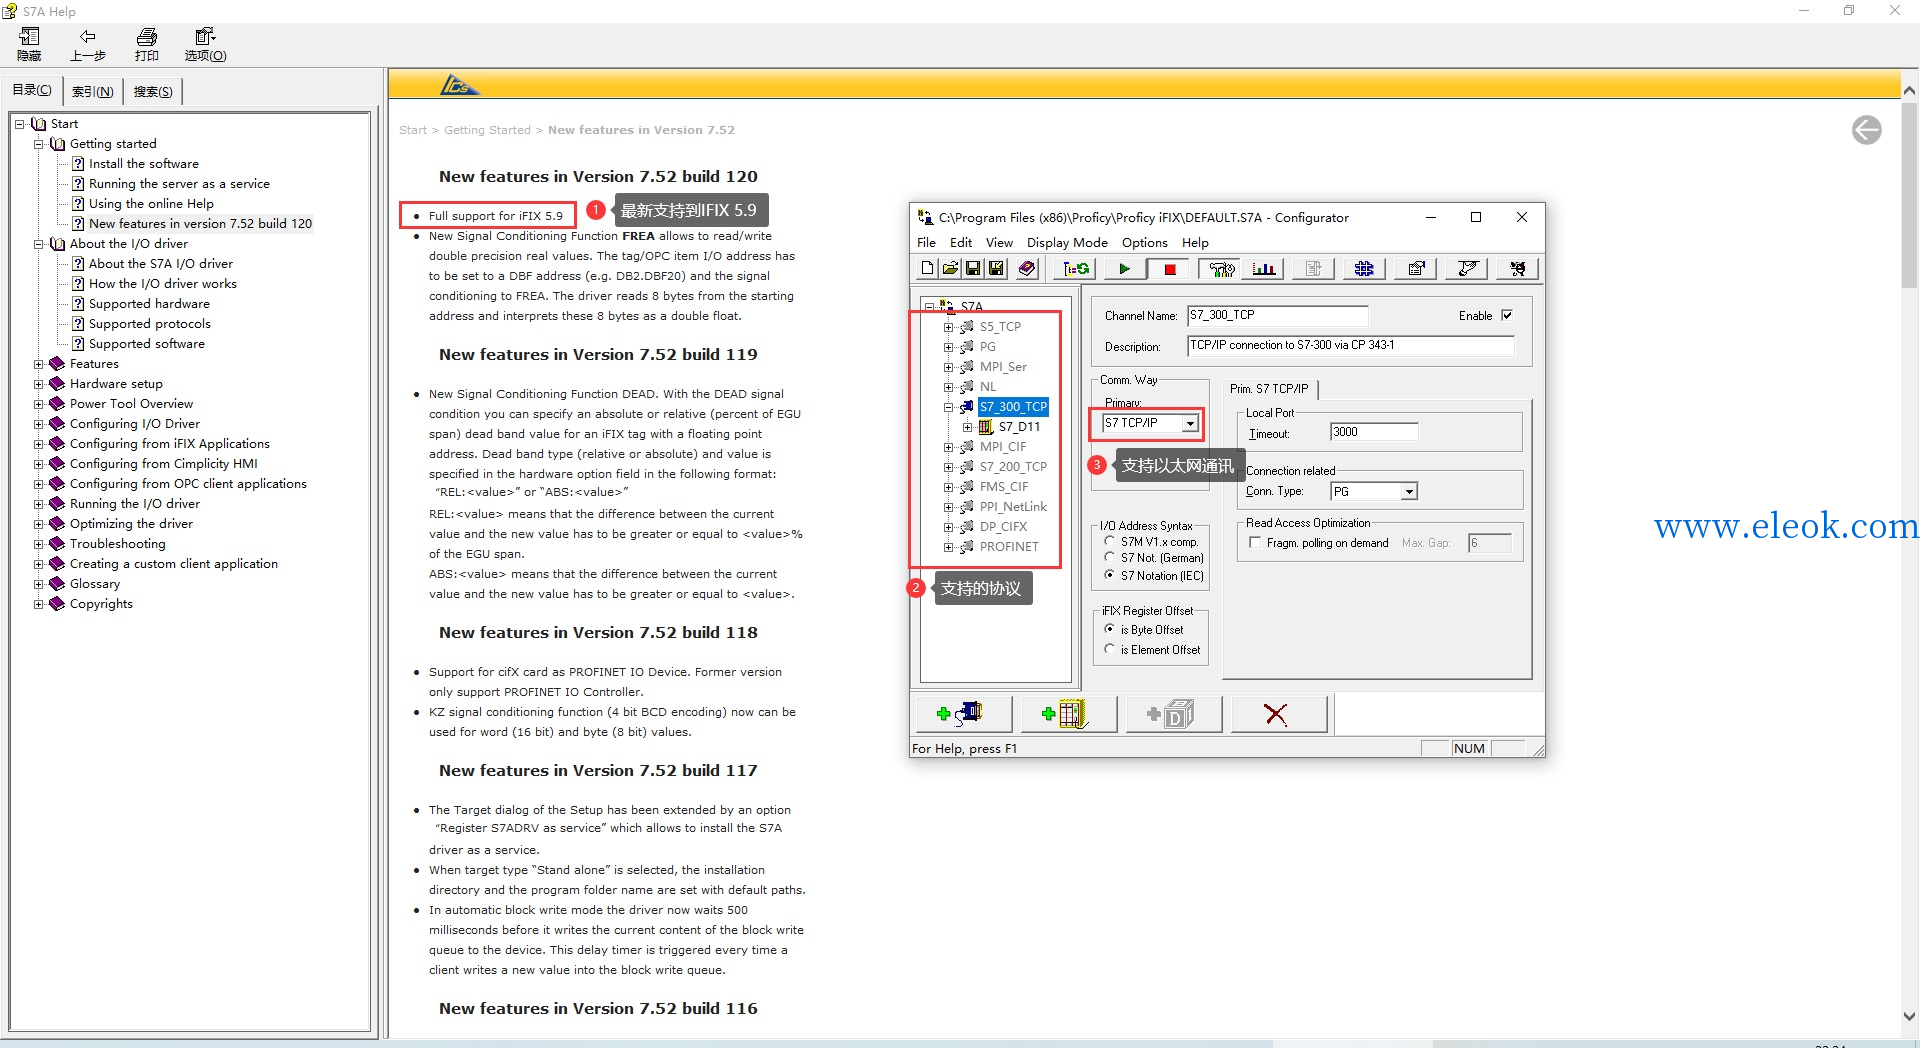Click the Hide (隐藏) toolbar icon in S7A Help
This screenshot has width=1920, height=1048.
pos(29,44)
